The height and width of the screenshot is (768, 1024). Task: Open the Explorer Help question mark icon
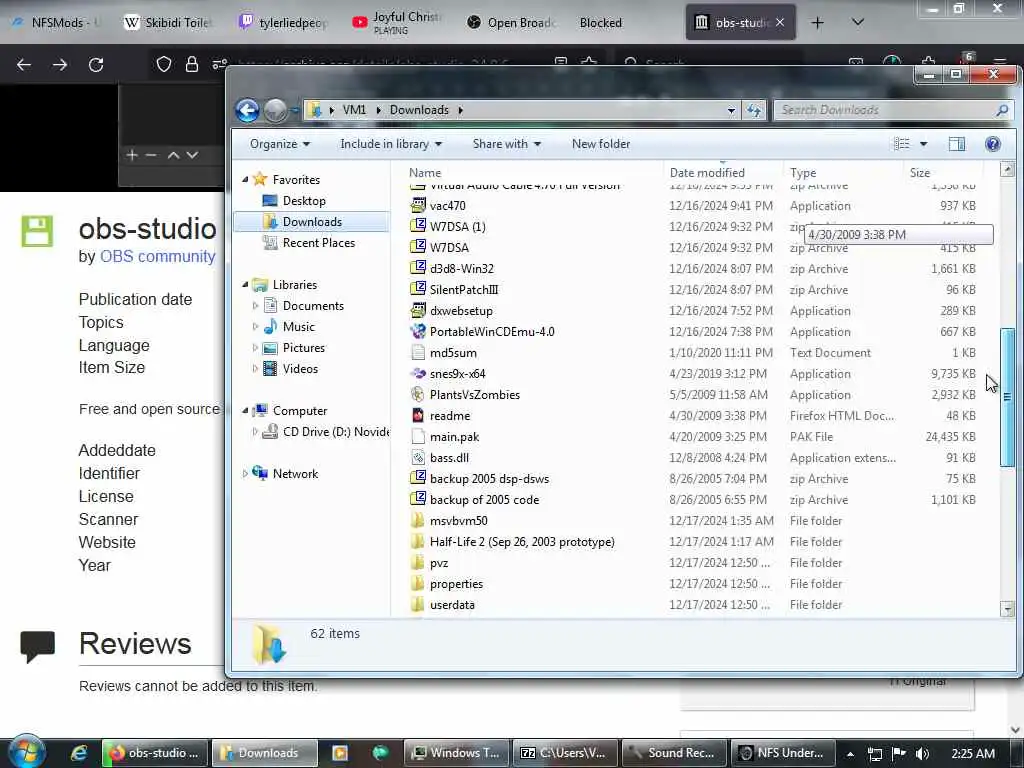point(993,144)
